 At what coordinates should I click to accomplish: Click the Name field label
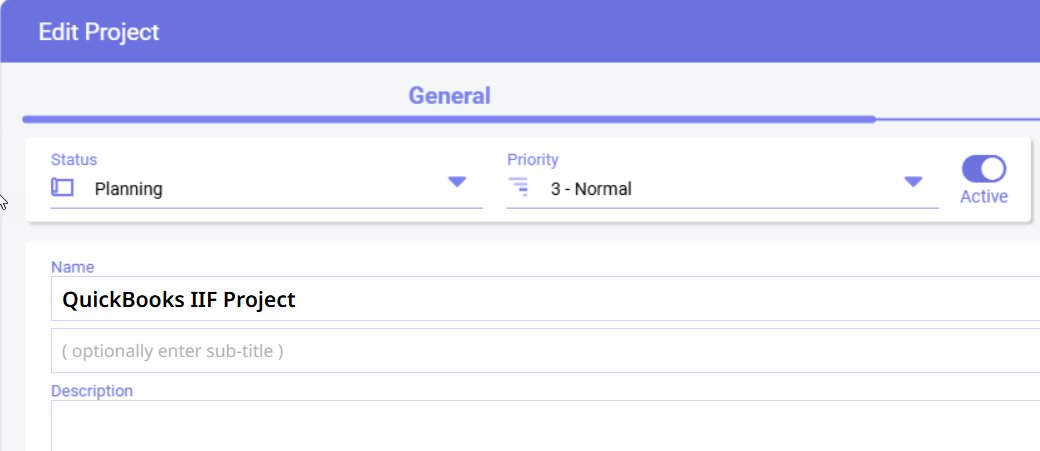point(72,267)
